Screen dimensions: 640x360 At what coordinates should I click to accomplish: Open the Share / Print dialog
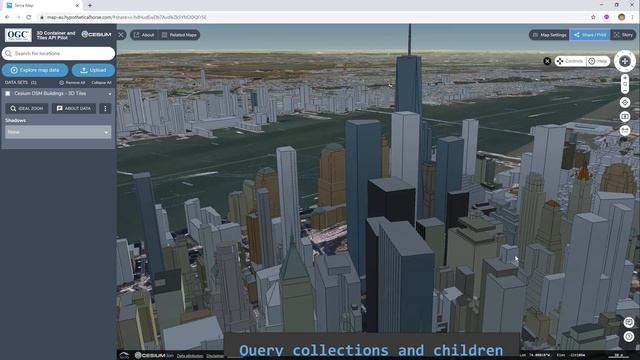(x=590, y=35)
